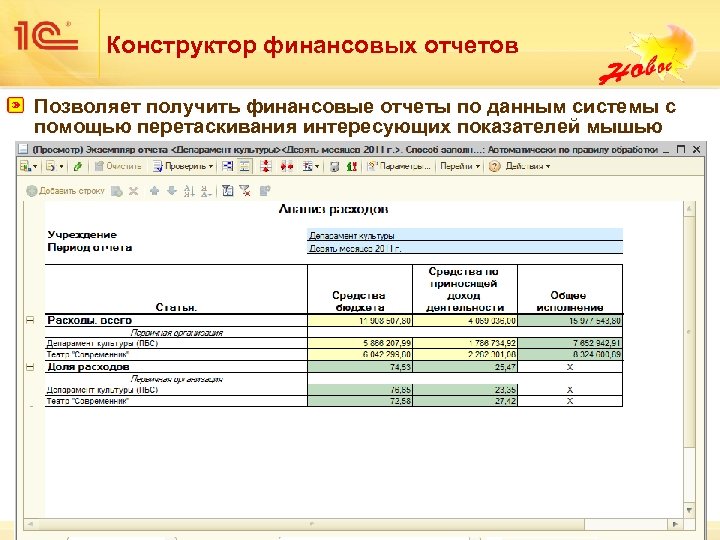The image size is (720, 540).
Task: Click the table settings icon with dropdown
Action: pyautogui.click(x=308, y=166)
